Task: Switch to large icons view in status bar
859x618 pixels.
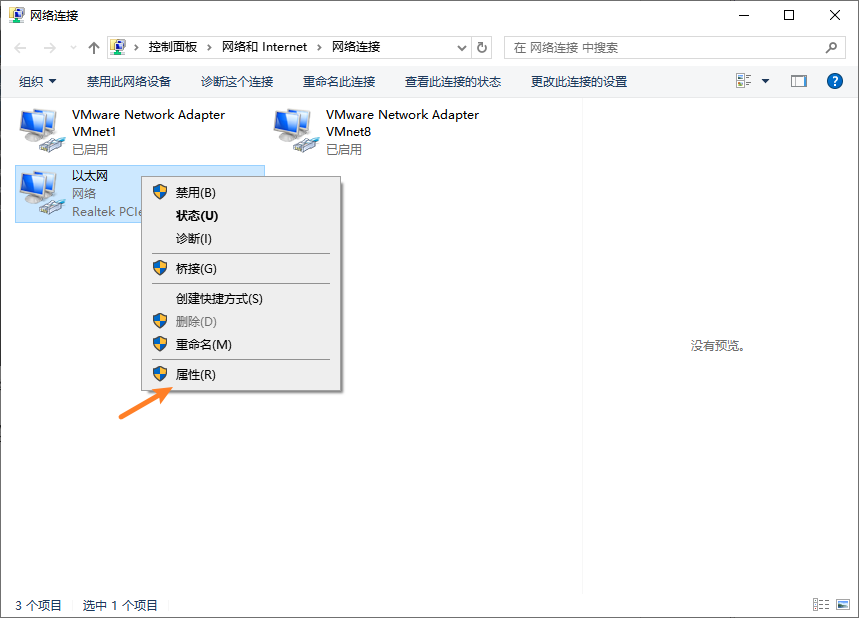Action: point(842,605)
